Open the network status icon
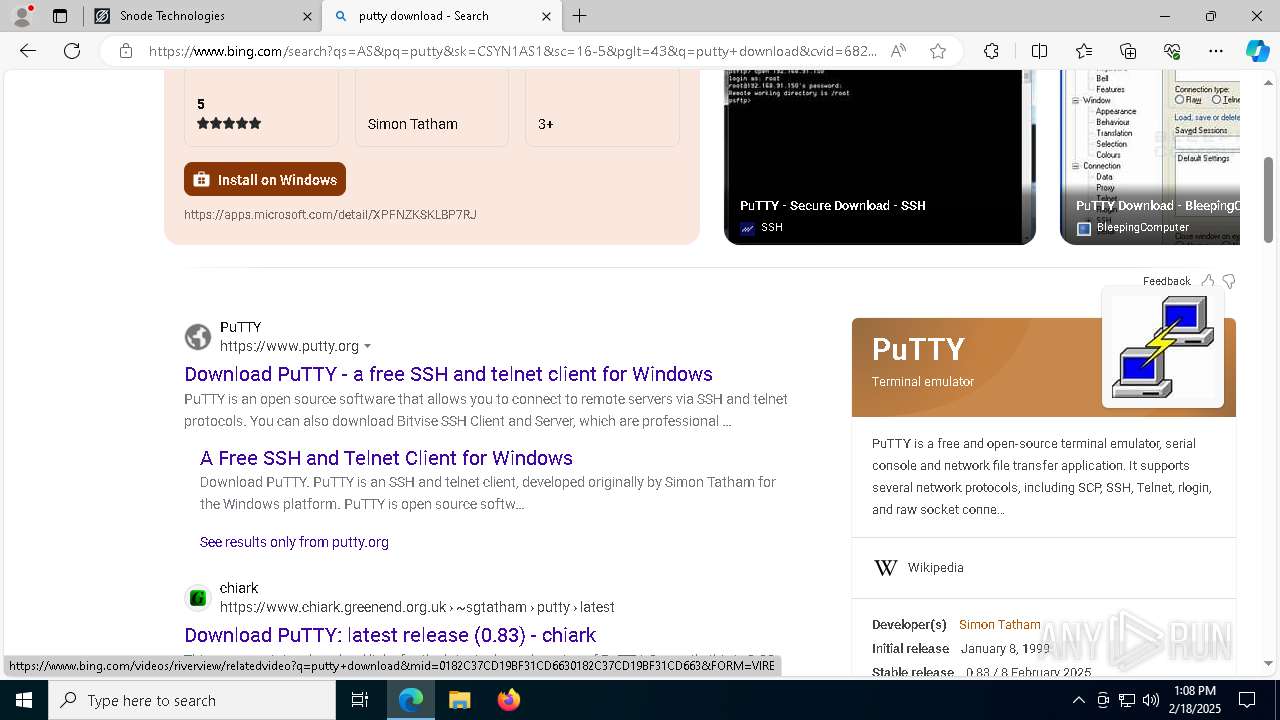Viewport: 1280px width, 720px height. click(x=1127, y=700)
